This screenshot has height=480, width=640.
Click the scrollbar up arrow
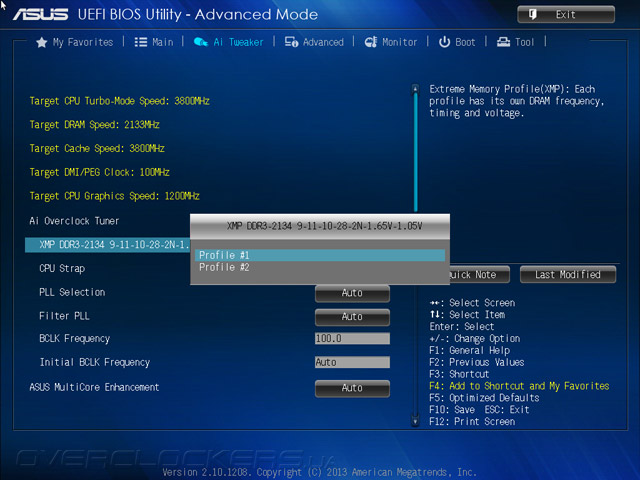416,88
